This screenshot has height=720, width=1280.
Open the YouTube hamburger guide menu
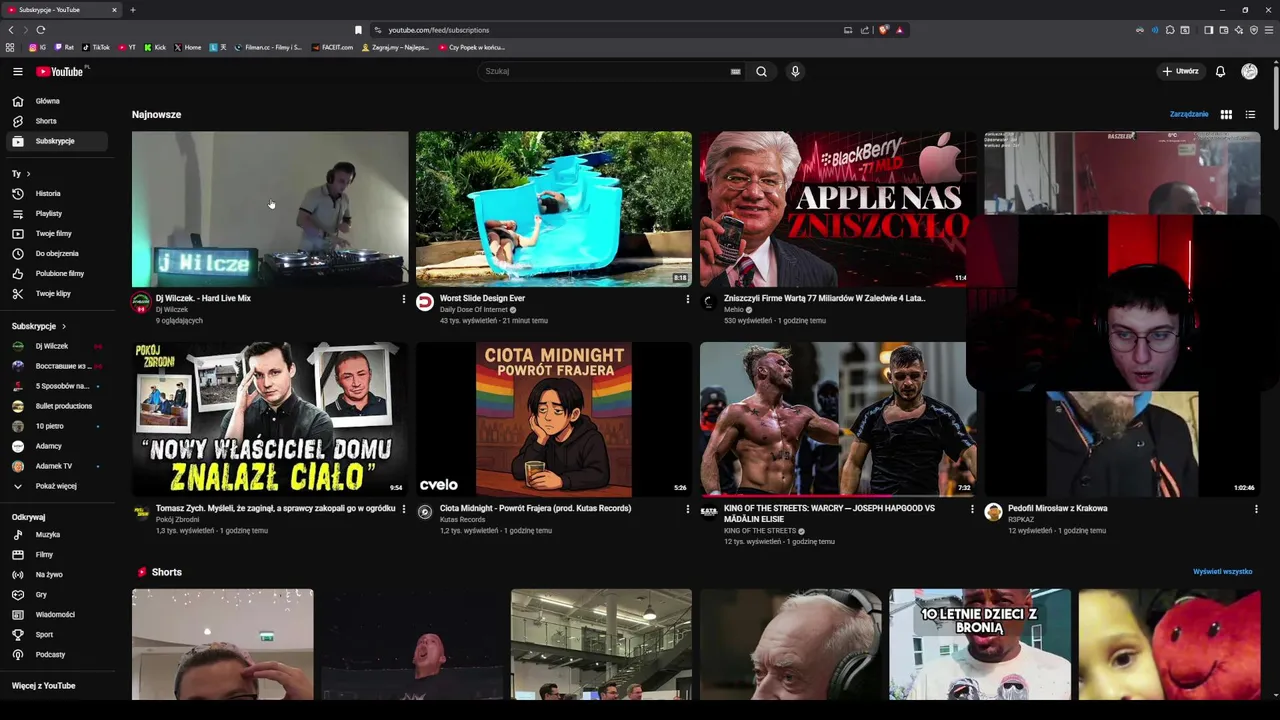(x=17, y=71)
